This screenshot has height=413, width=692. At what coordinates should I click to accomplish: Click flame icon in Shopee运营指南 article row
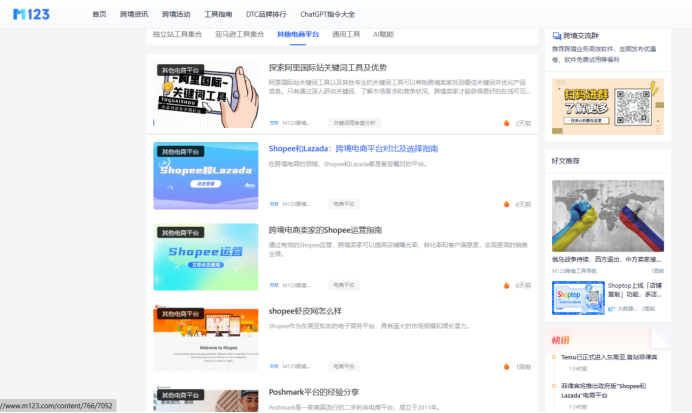click(507, 285)
